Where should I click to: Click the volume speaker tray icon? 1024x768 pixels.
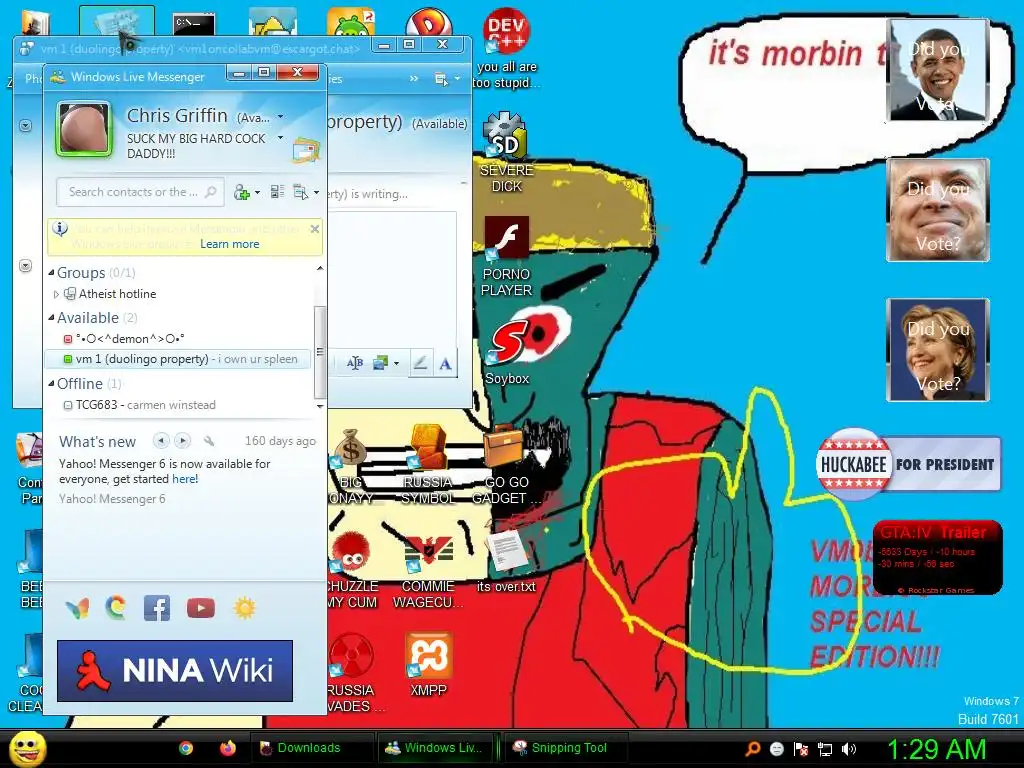coord(849,749)
